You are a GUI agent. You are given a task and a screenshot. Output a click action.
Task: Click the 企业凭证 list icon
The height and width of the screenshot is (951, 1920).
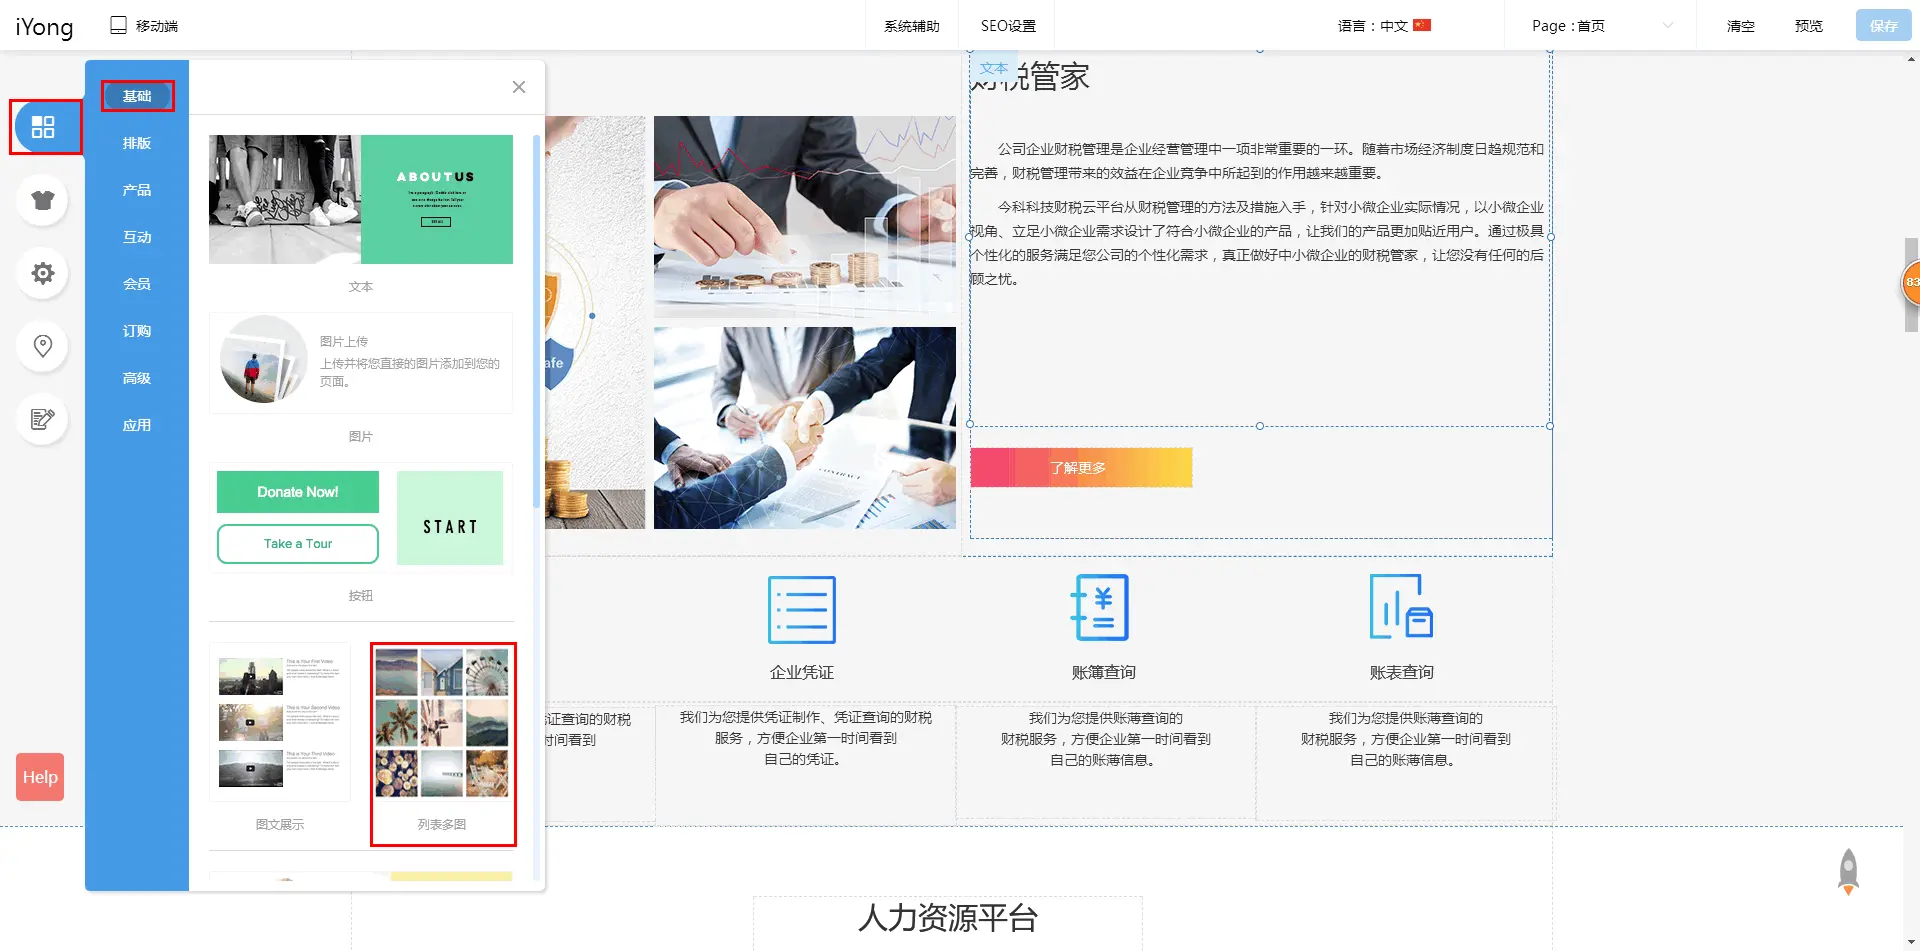[x=801, y=609]
